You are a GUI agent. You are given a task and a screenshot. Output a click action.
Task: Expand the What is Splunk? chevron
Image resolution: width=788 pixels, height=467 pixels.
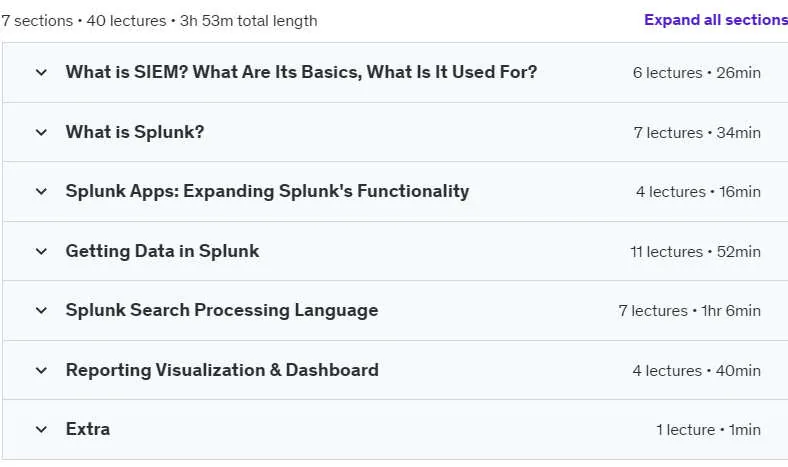coord(41,132)
